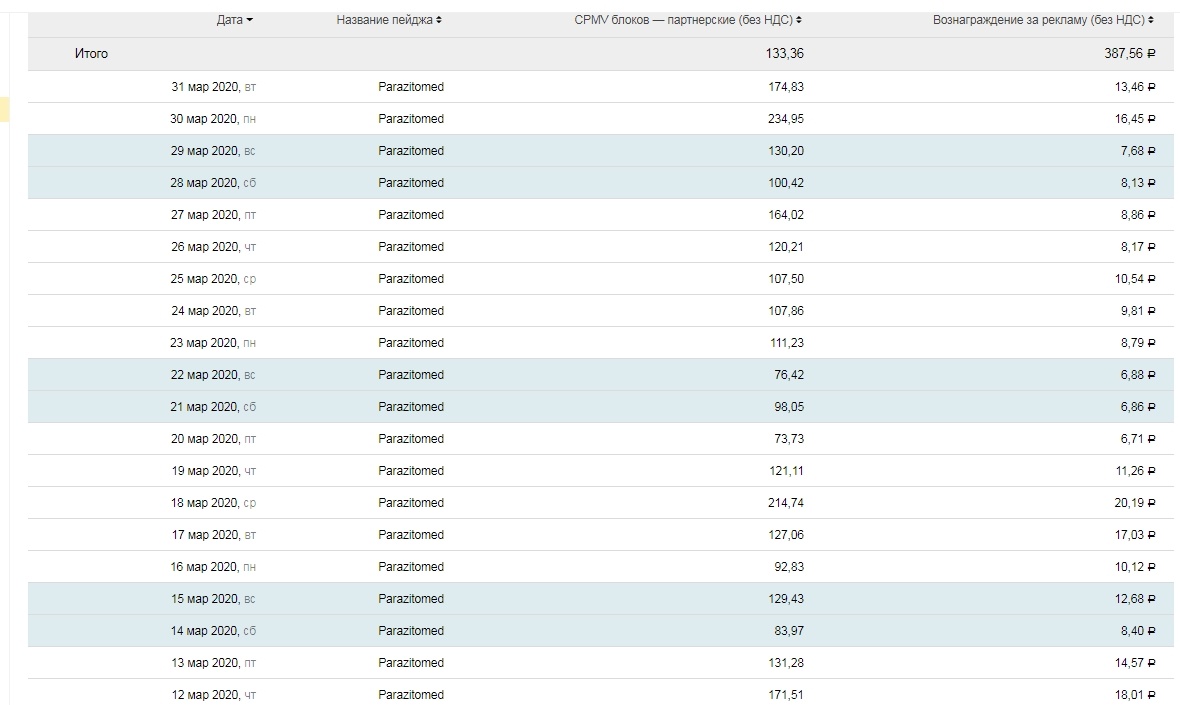Select the 12 мар 2020 date cell
This screenshot has height=705, width=1180.
(x=213, y=695)
